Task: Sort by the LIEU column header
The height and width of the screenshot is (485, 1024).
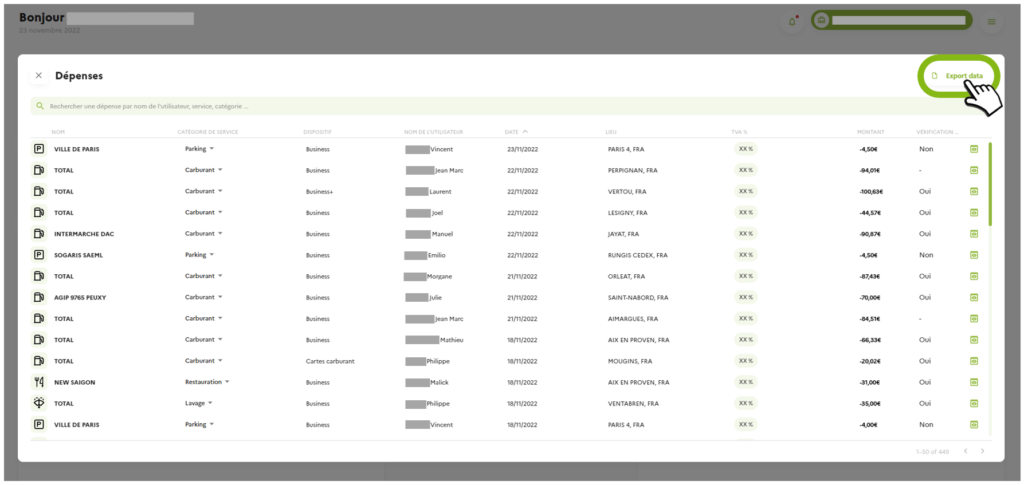Action: point(611,132)
